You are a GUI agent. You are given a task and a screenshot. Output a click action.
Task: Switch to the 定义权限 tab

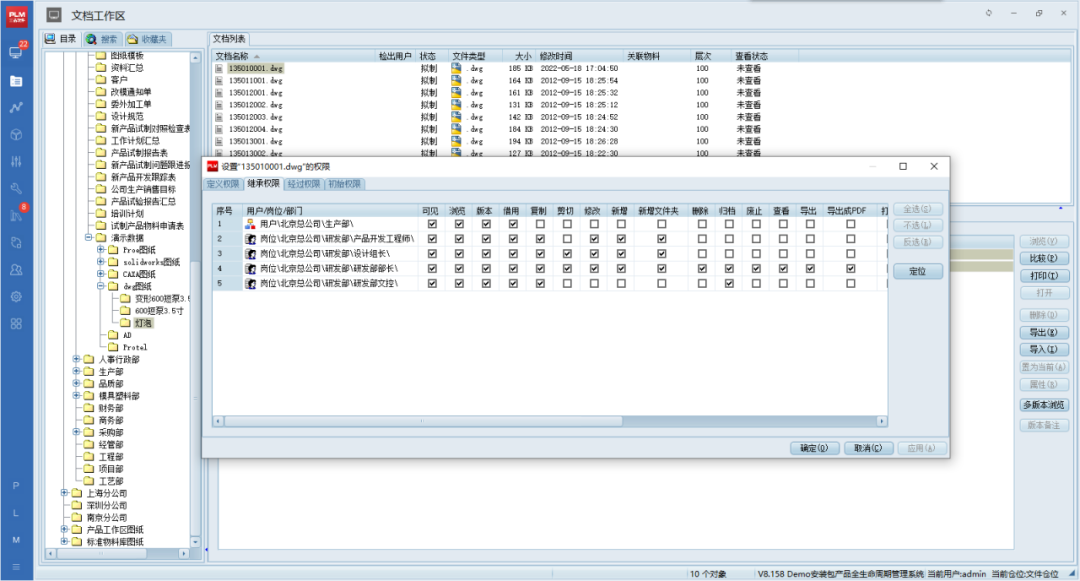point(224,184)
